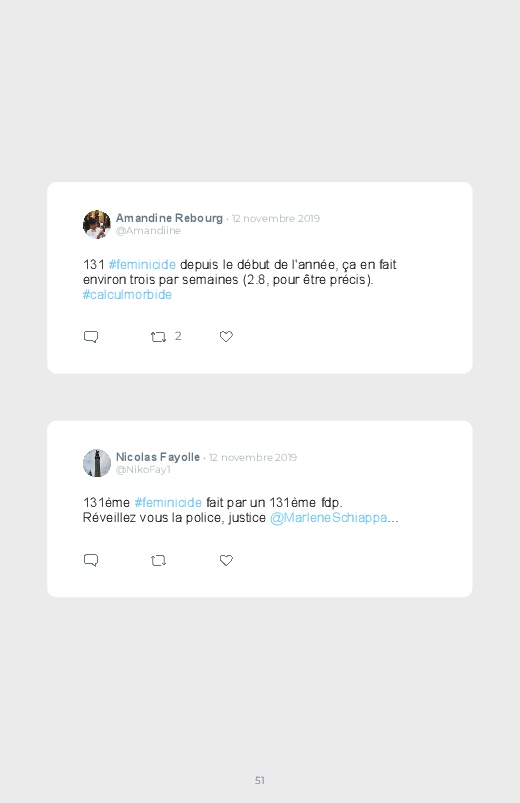Open the #feminicide hashtag in Amandine's tweet

pyautogui.click(x=142, y=265)
